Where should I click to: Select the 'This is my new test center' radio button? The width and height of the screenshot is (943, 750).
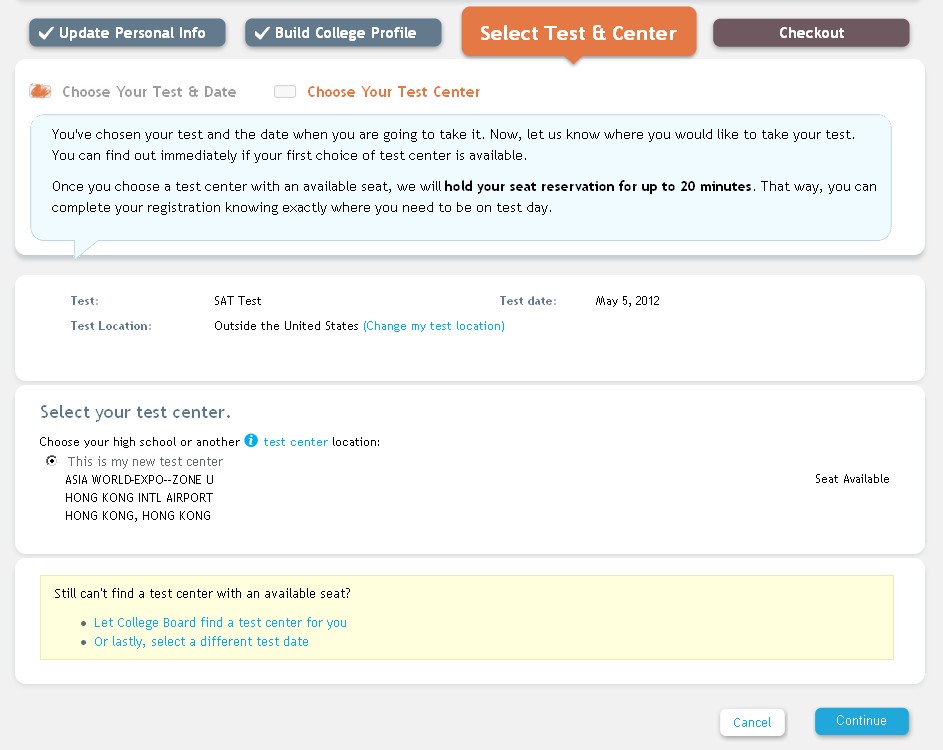pos(51,461)
